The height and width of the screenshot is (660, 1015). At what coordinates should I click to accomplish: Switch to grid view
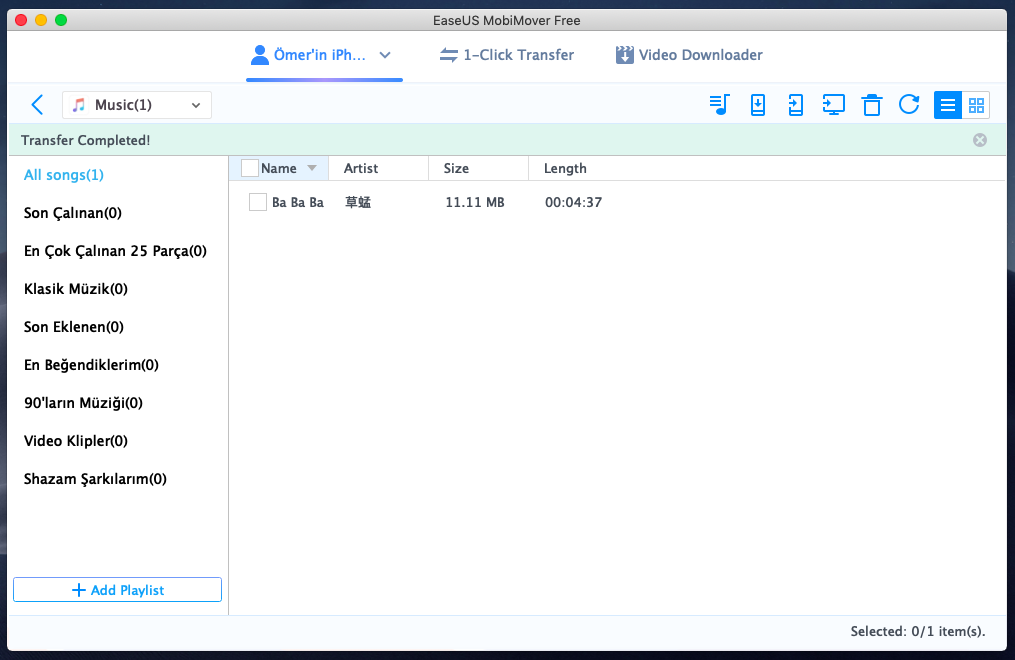(x=976, y=105)
